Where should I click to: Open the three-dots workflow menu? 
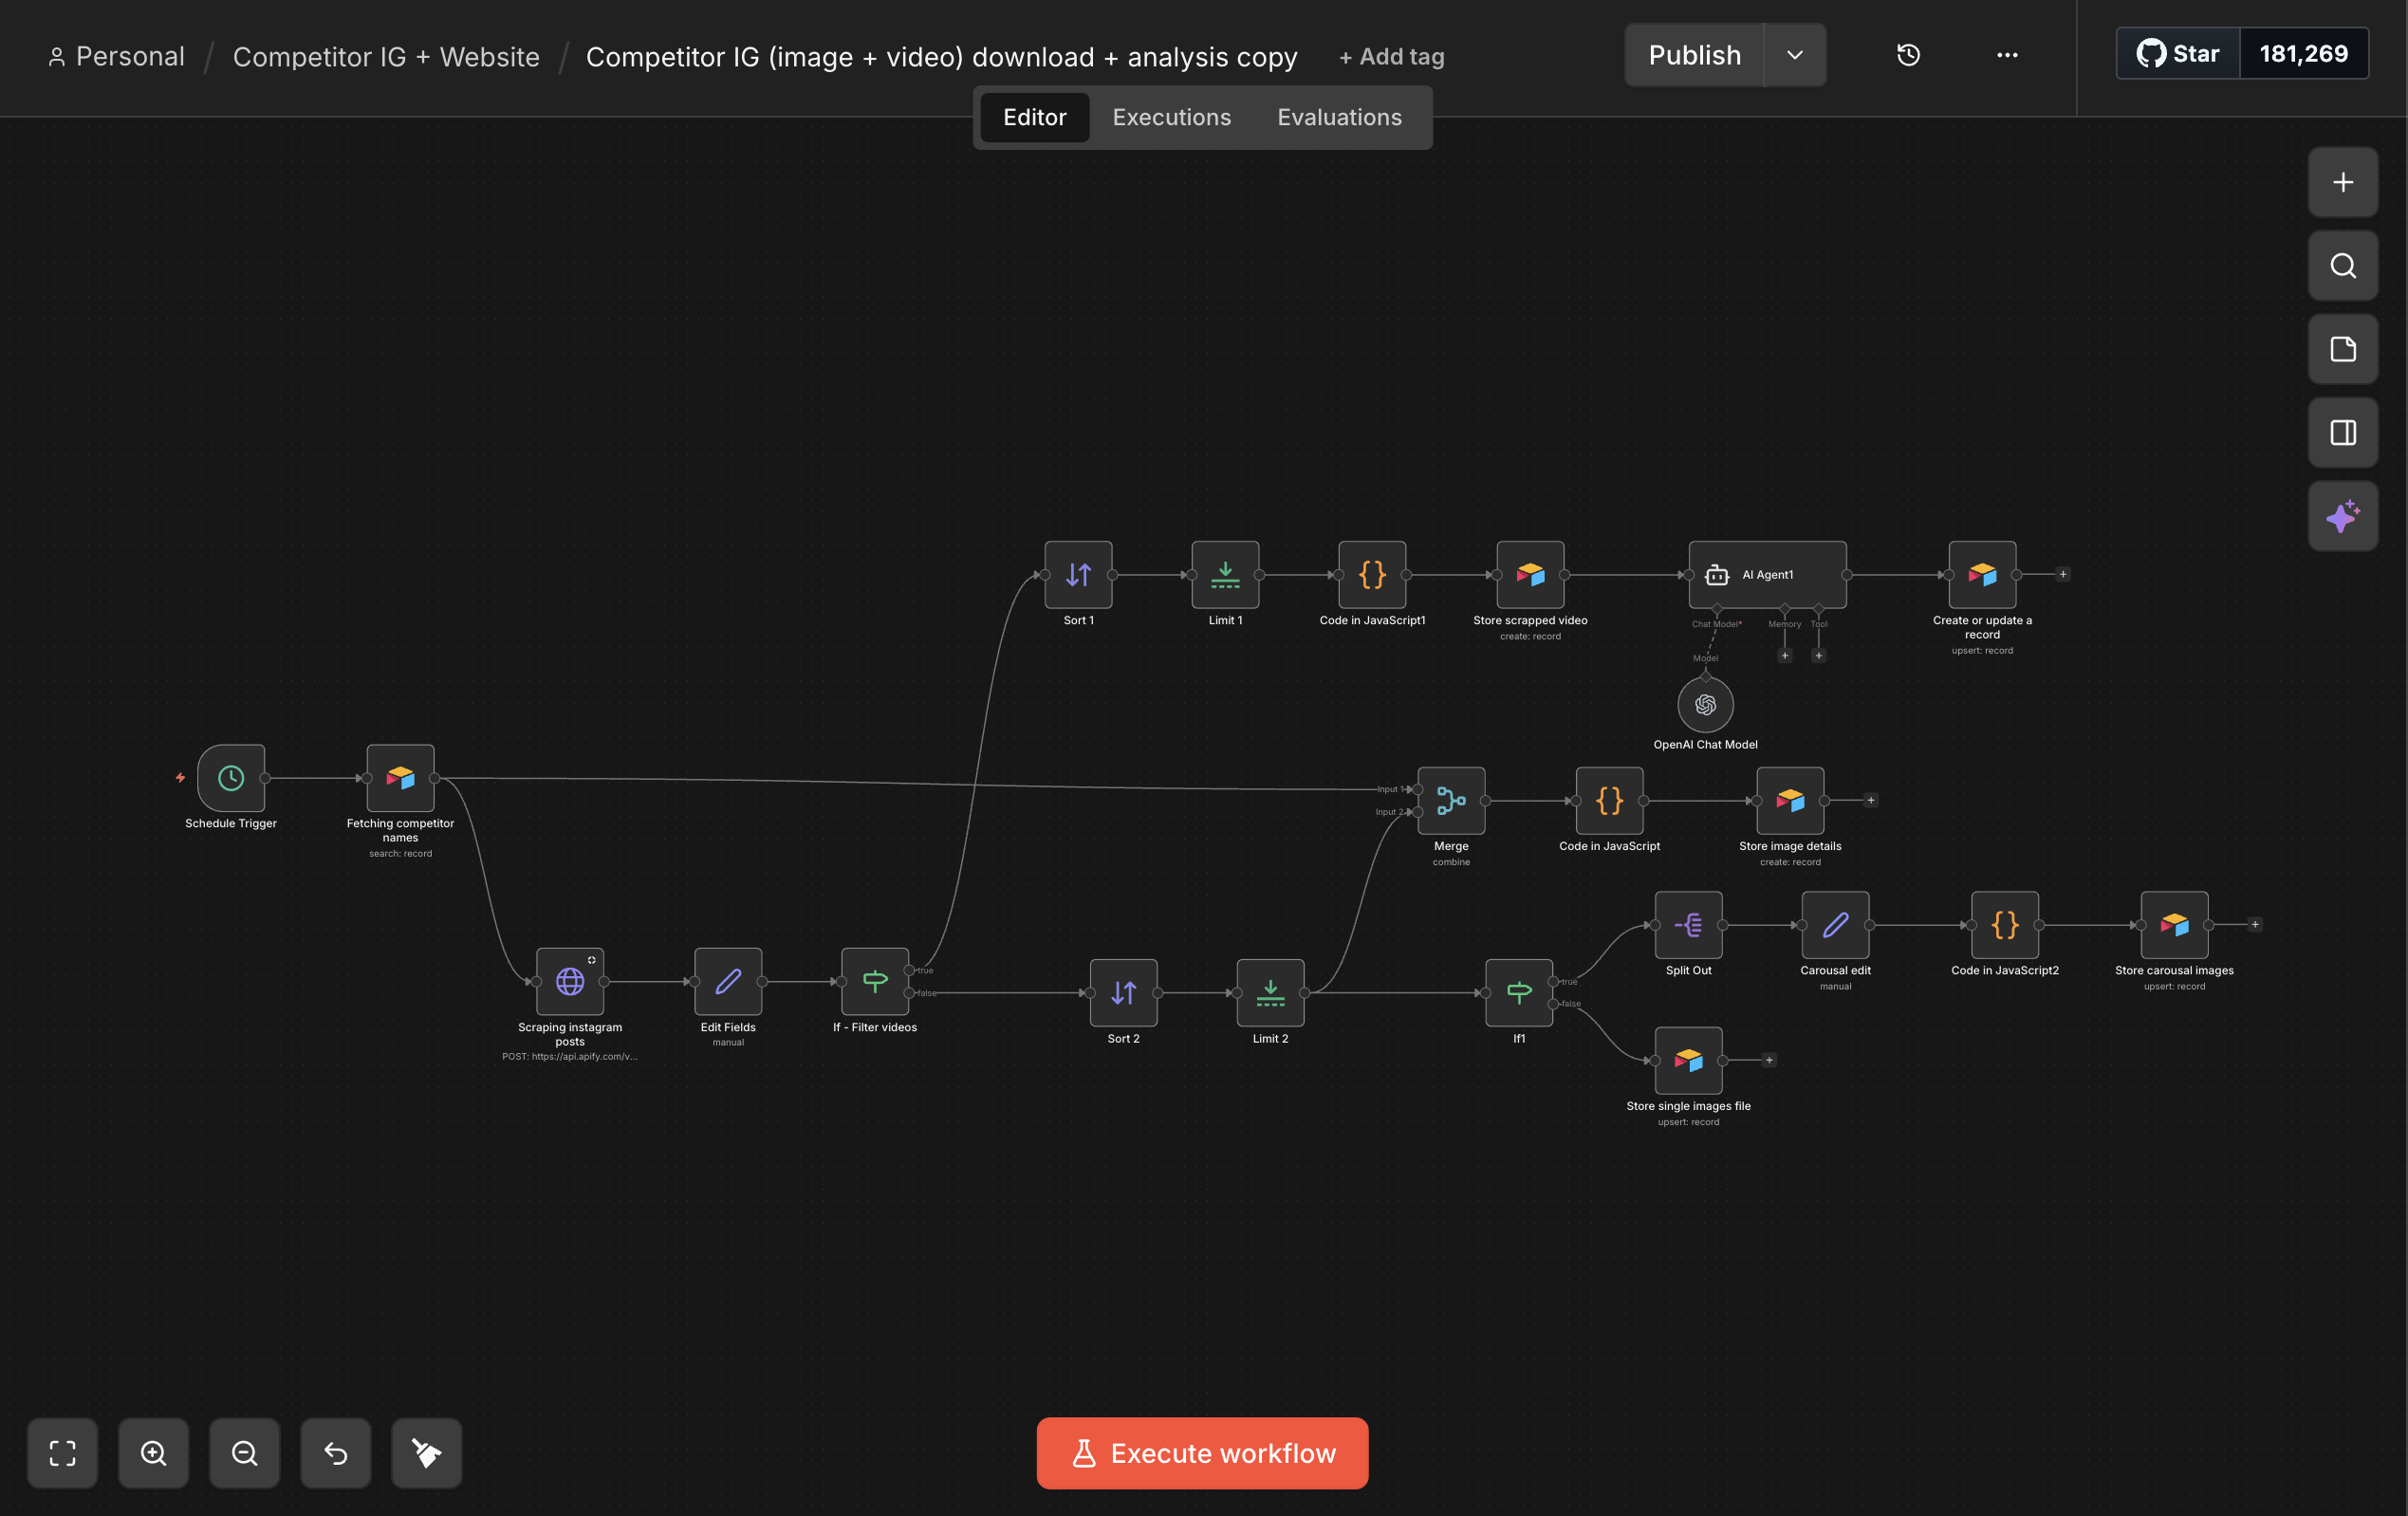(x=2007, y=55)
